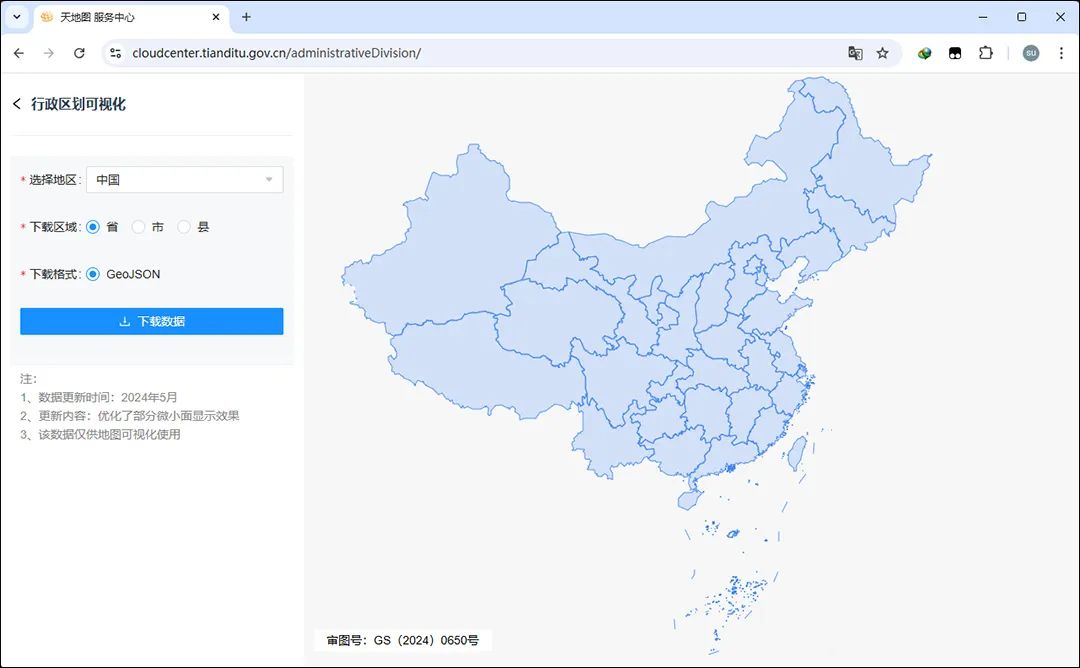Open the Chrome three-dot menu
The height and width of the screenshot is (668, 1080).
(x=1061, y=53)
